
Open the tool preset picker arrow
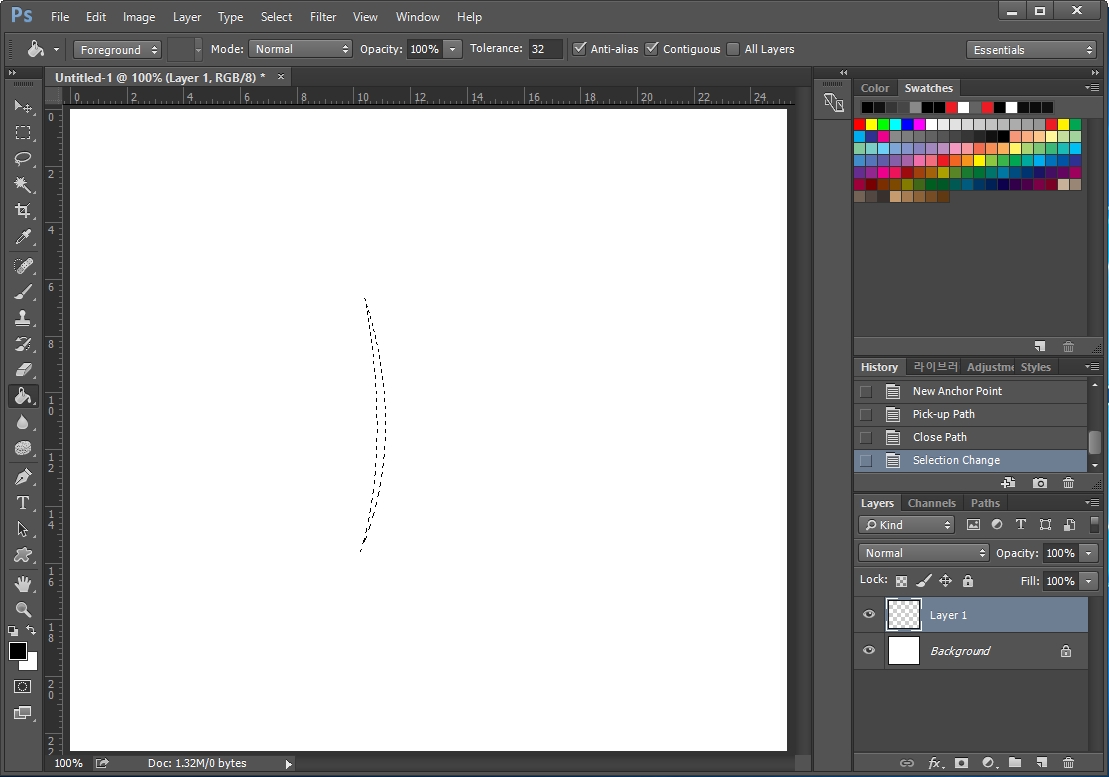57,49
